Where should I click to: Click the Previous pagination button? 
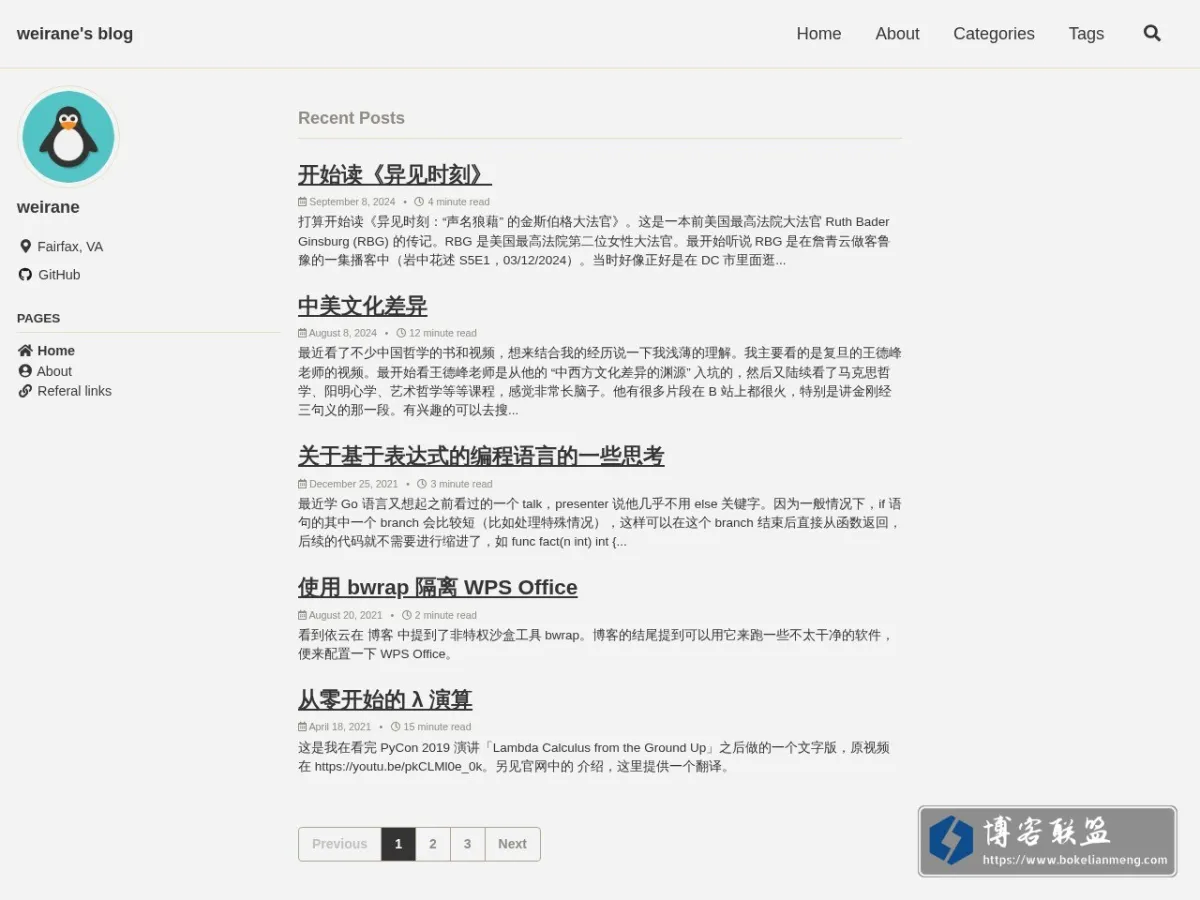340,844
